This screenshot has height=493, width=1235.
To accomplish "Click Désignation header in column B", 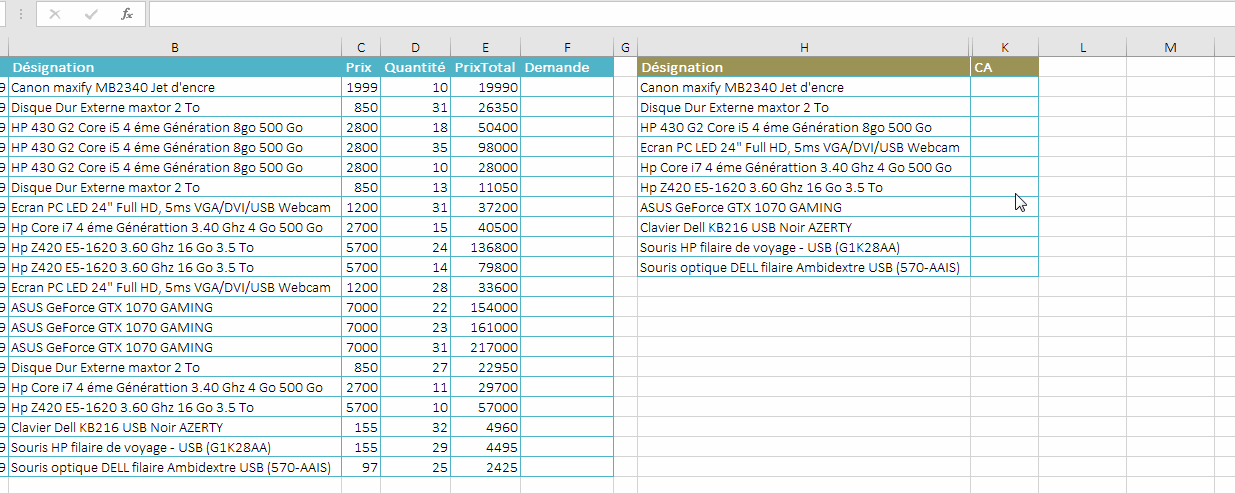I will click(x=175, y=67).
